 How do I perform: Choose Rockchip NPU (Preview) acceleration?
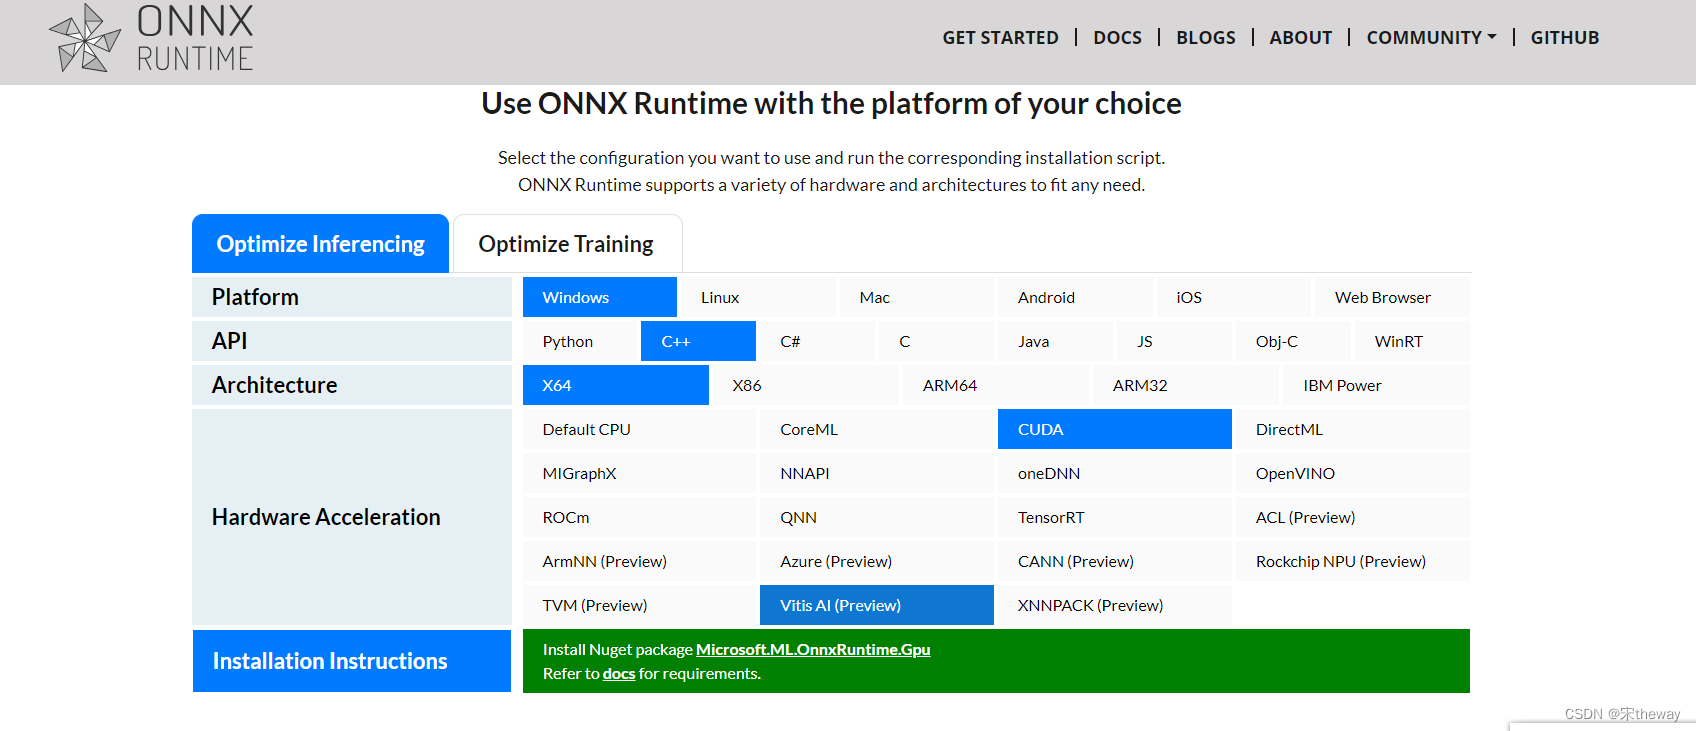[1353, 561]
